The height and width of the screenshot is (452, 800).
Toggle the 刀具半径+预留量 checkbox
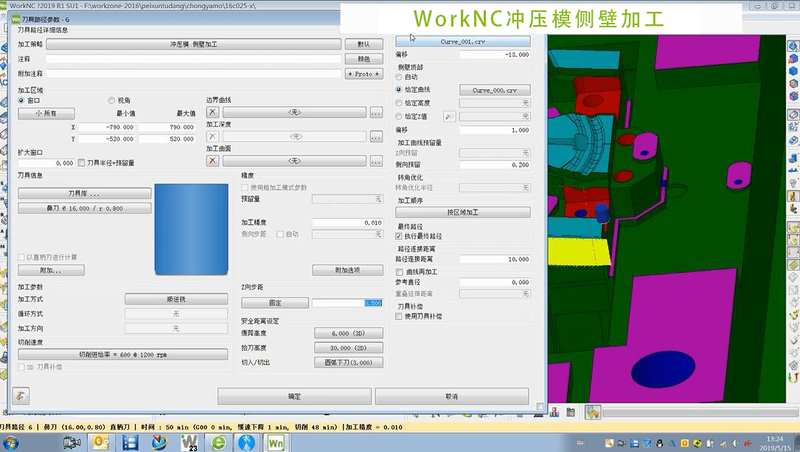pyautogui.click(x=81, y=163)
